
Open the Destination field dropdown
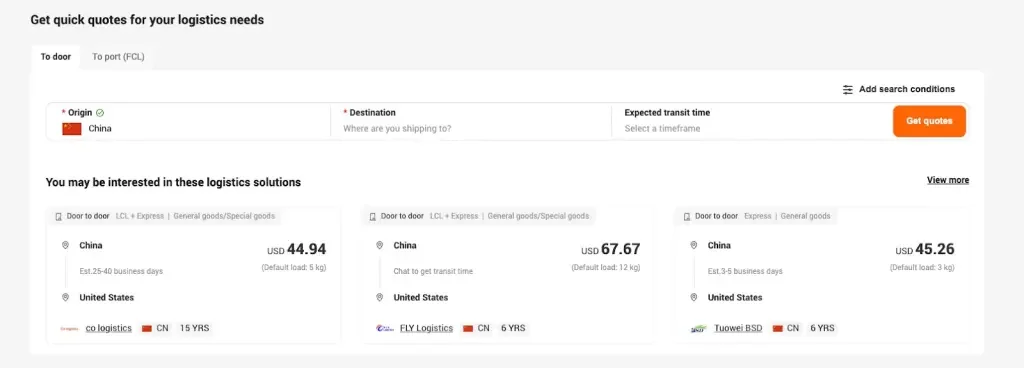[x=470, y=121]
